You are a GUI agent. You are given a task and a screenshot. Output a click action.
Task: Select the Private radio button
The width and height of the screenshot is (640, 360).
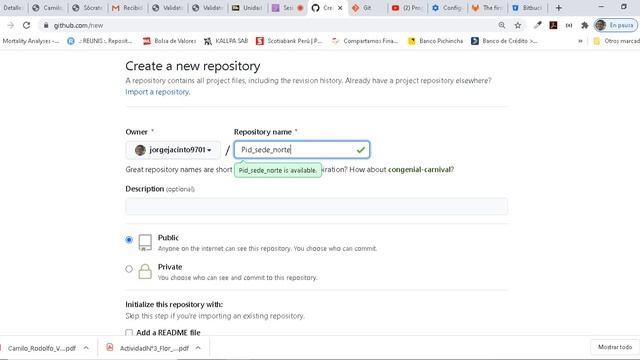point(129,269)
